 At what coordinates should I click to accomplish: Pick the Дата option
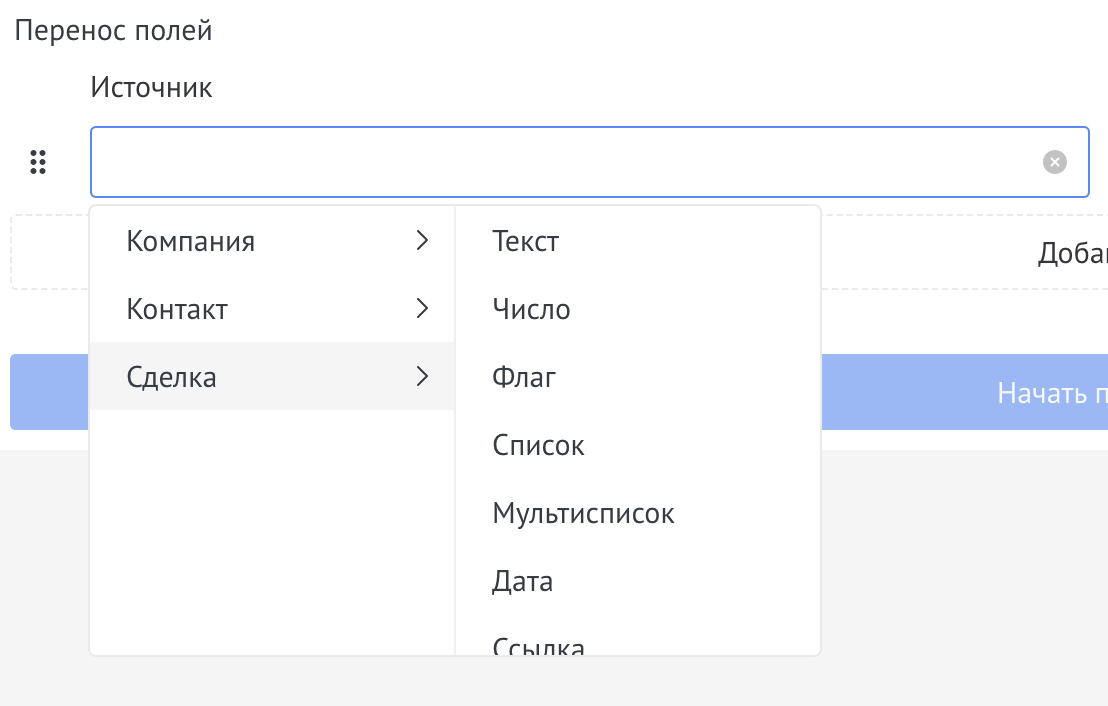[522, 580]
